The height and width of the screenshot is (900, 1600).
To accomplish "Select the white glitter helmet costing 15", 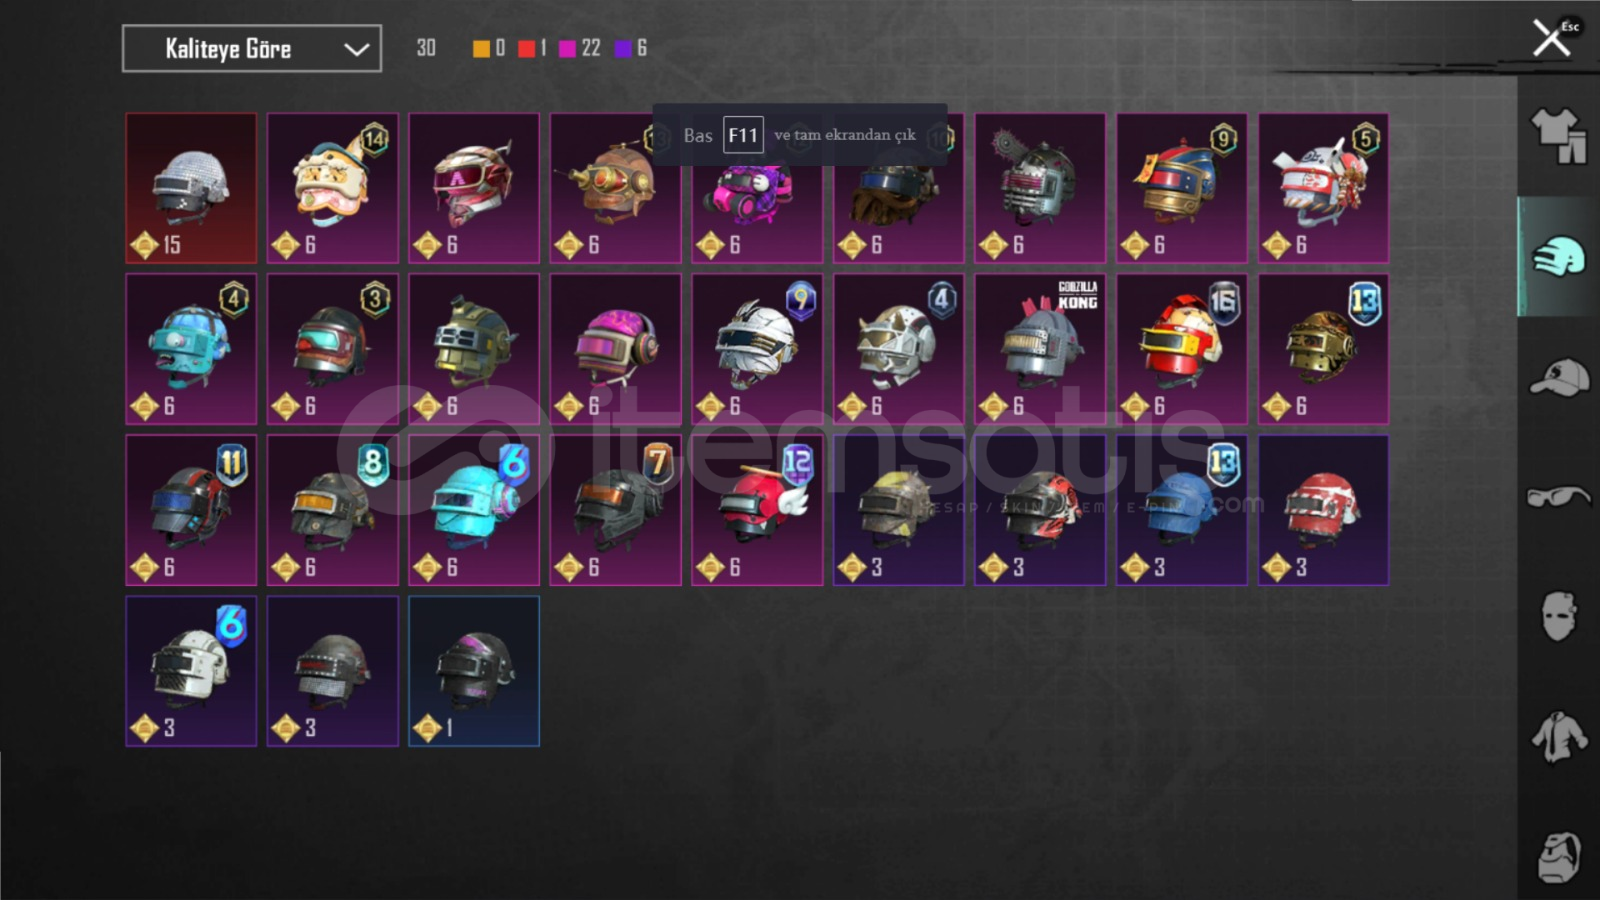I will click(191, 188).
